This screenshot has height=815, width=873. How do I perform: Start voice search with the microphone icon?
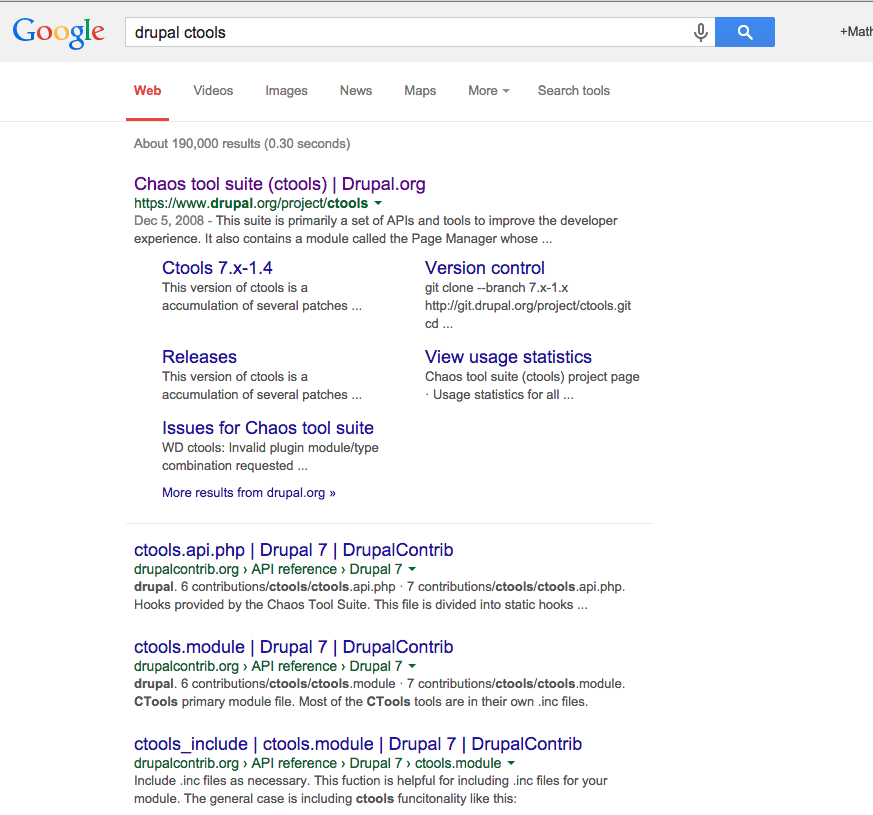click(x=701, y=32)
